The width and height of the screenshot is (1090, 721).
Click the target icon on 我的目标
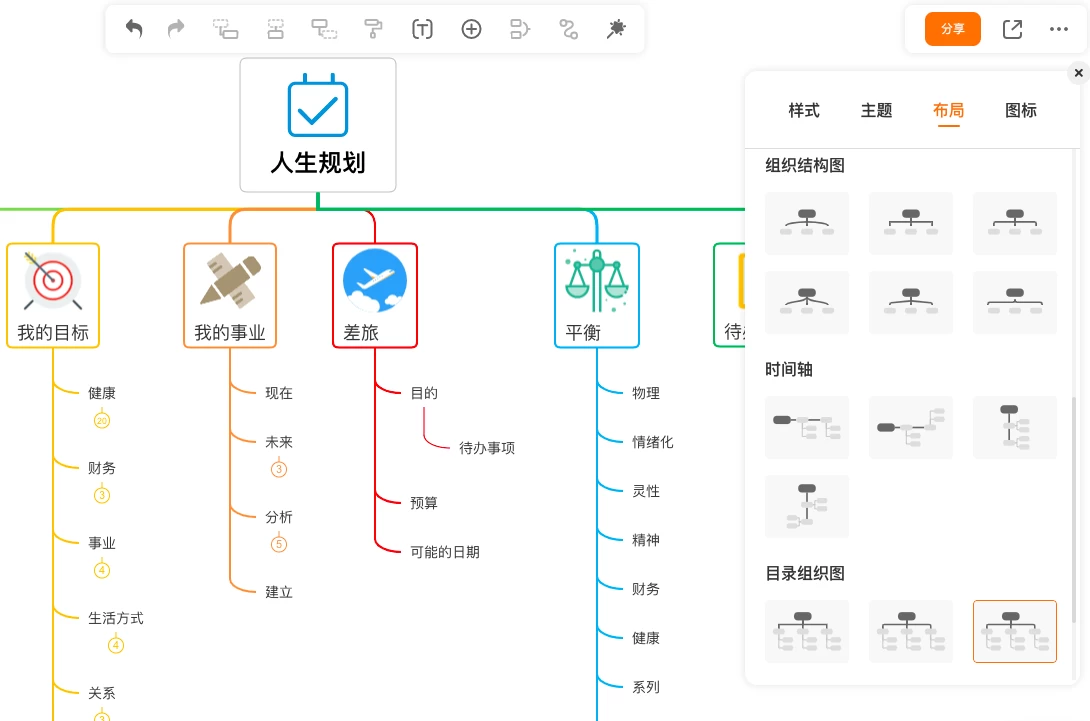[53, 280]
